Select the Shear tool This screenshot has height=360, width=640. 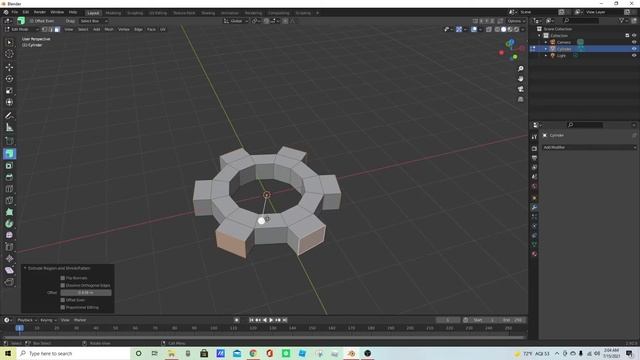point(9,270)
